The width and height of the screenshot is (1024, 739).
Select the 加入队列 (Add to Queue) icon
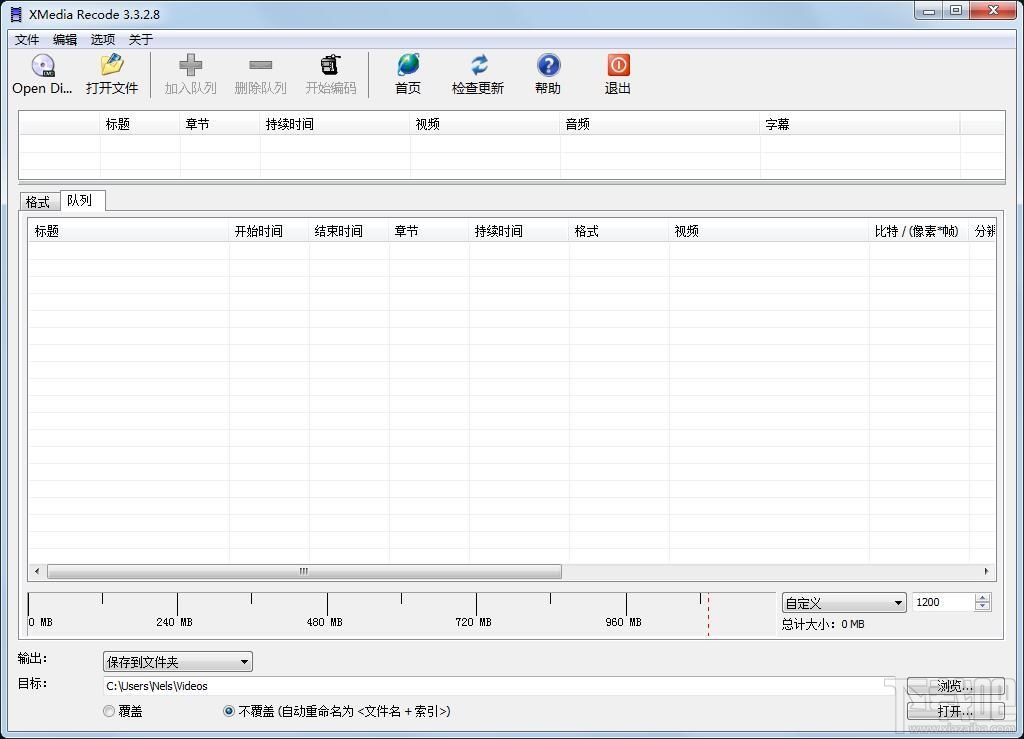[190, 70]
